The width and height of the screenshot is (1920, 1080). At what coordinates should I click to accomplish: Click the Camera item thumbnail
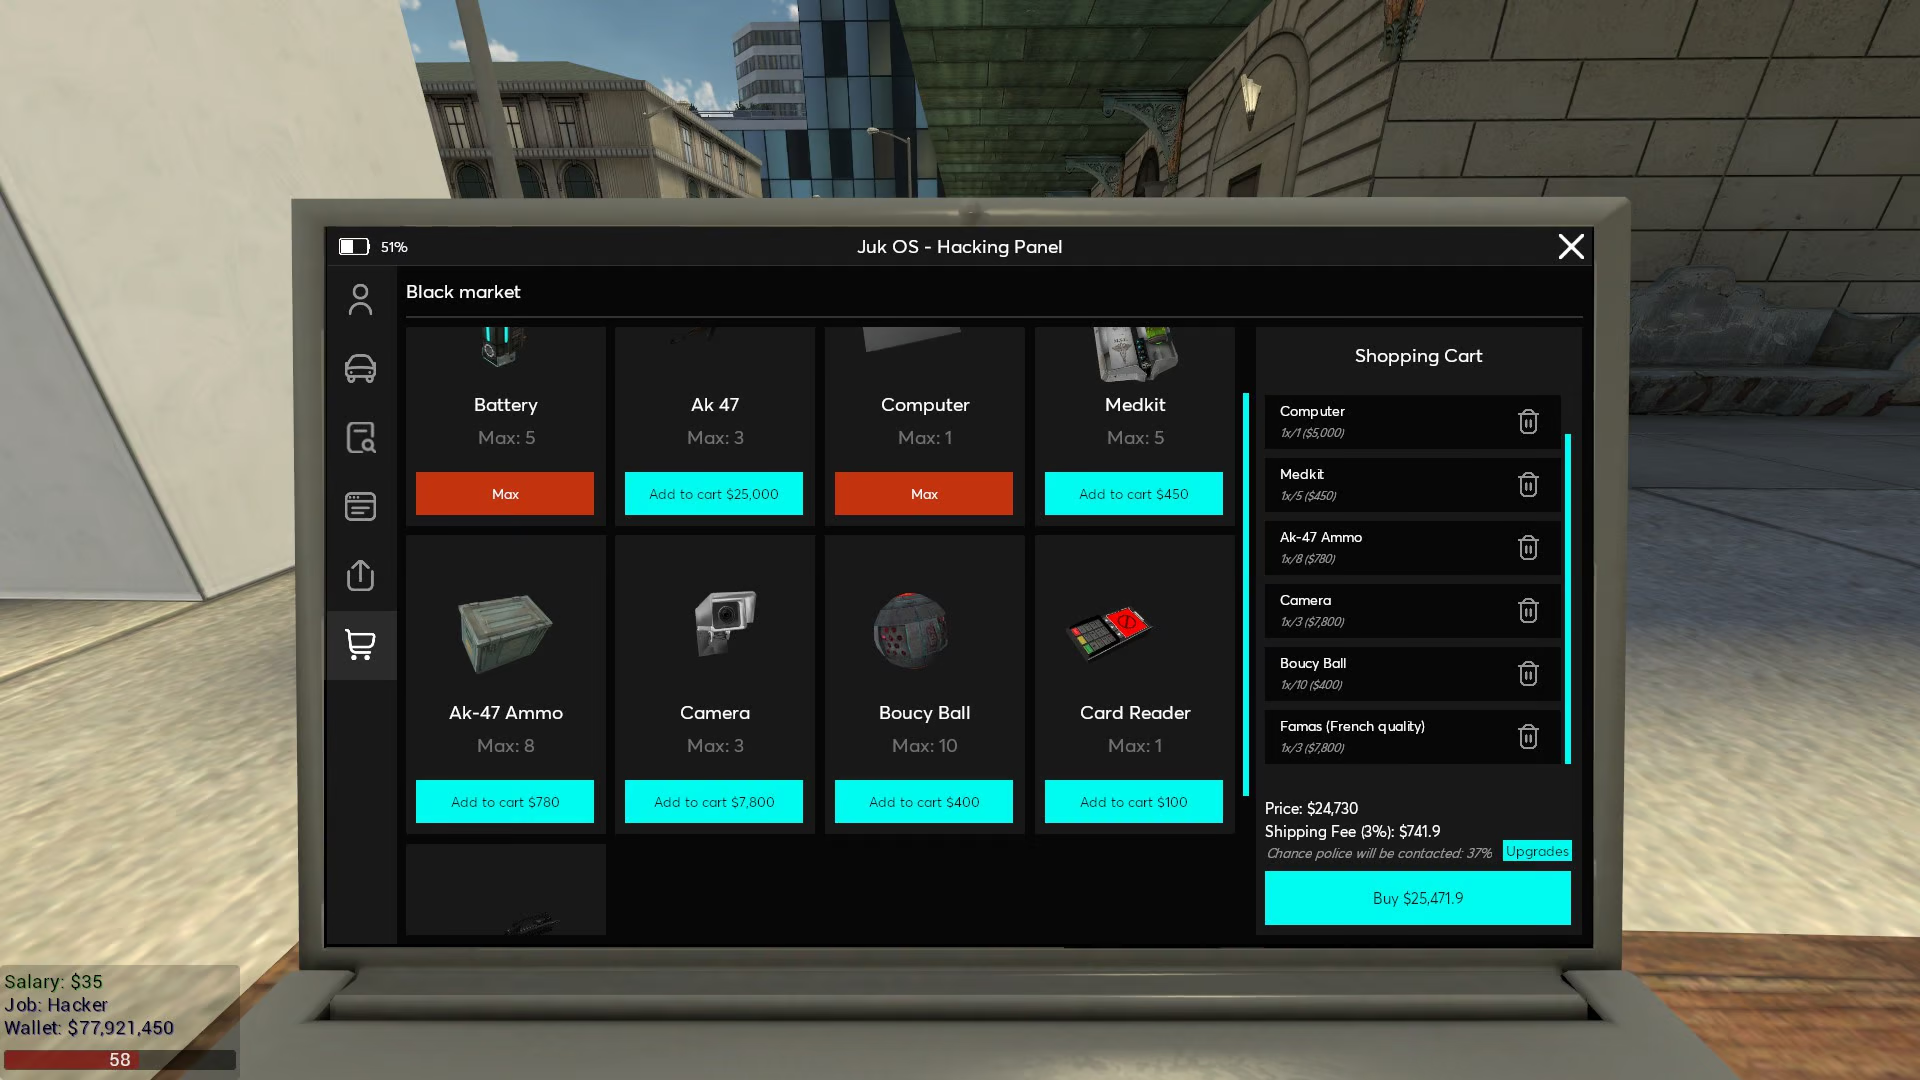tap(725, 623)
